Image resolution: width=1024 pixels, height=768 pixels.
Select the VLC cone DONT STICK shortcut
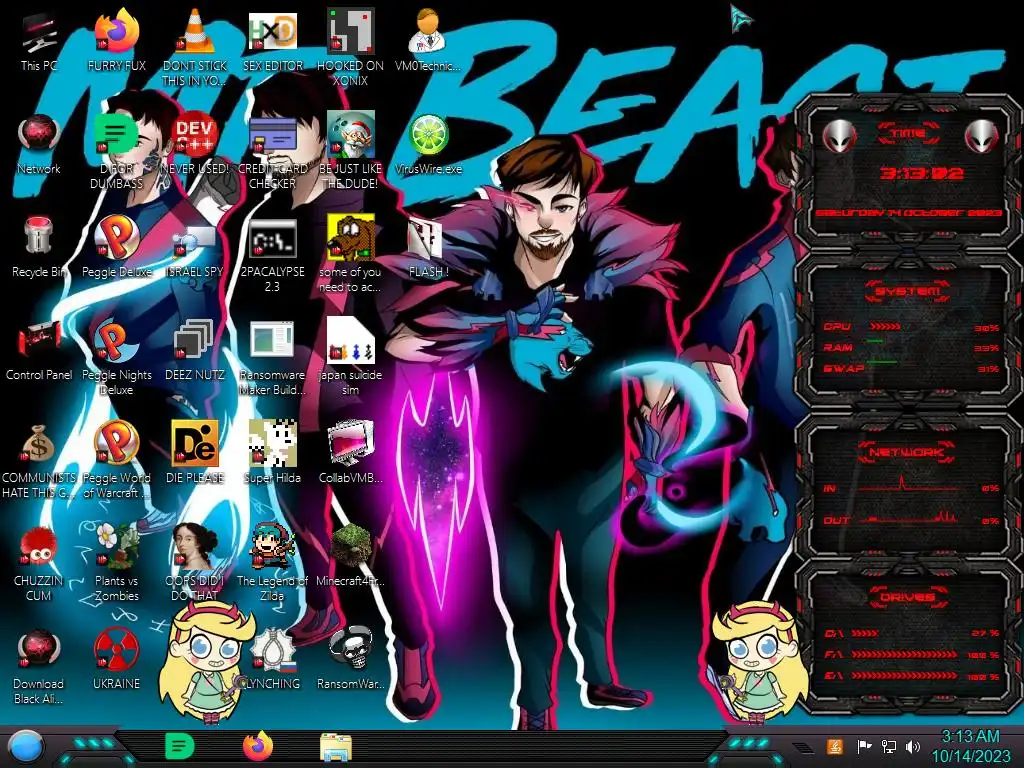195,48
